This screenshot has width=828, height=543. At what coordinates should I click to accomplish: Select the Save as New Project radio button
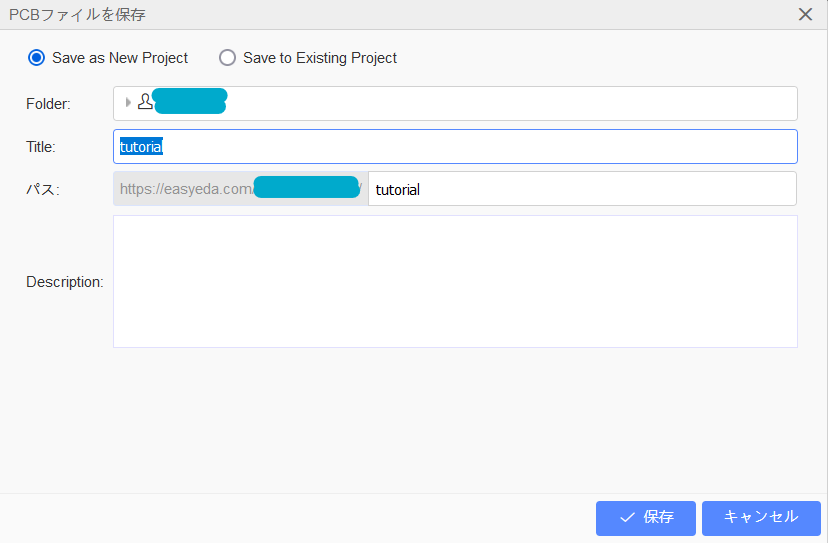pyautogui.click(x=36, y=58)
